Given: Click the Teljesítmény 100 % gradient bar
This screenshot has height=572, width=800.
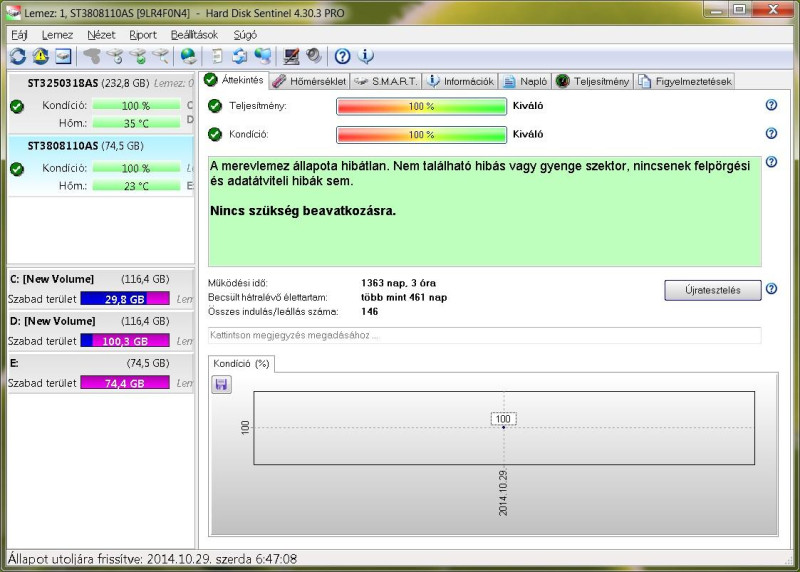Looking at the screenshot, I should (x=421, y=106).
